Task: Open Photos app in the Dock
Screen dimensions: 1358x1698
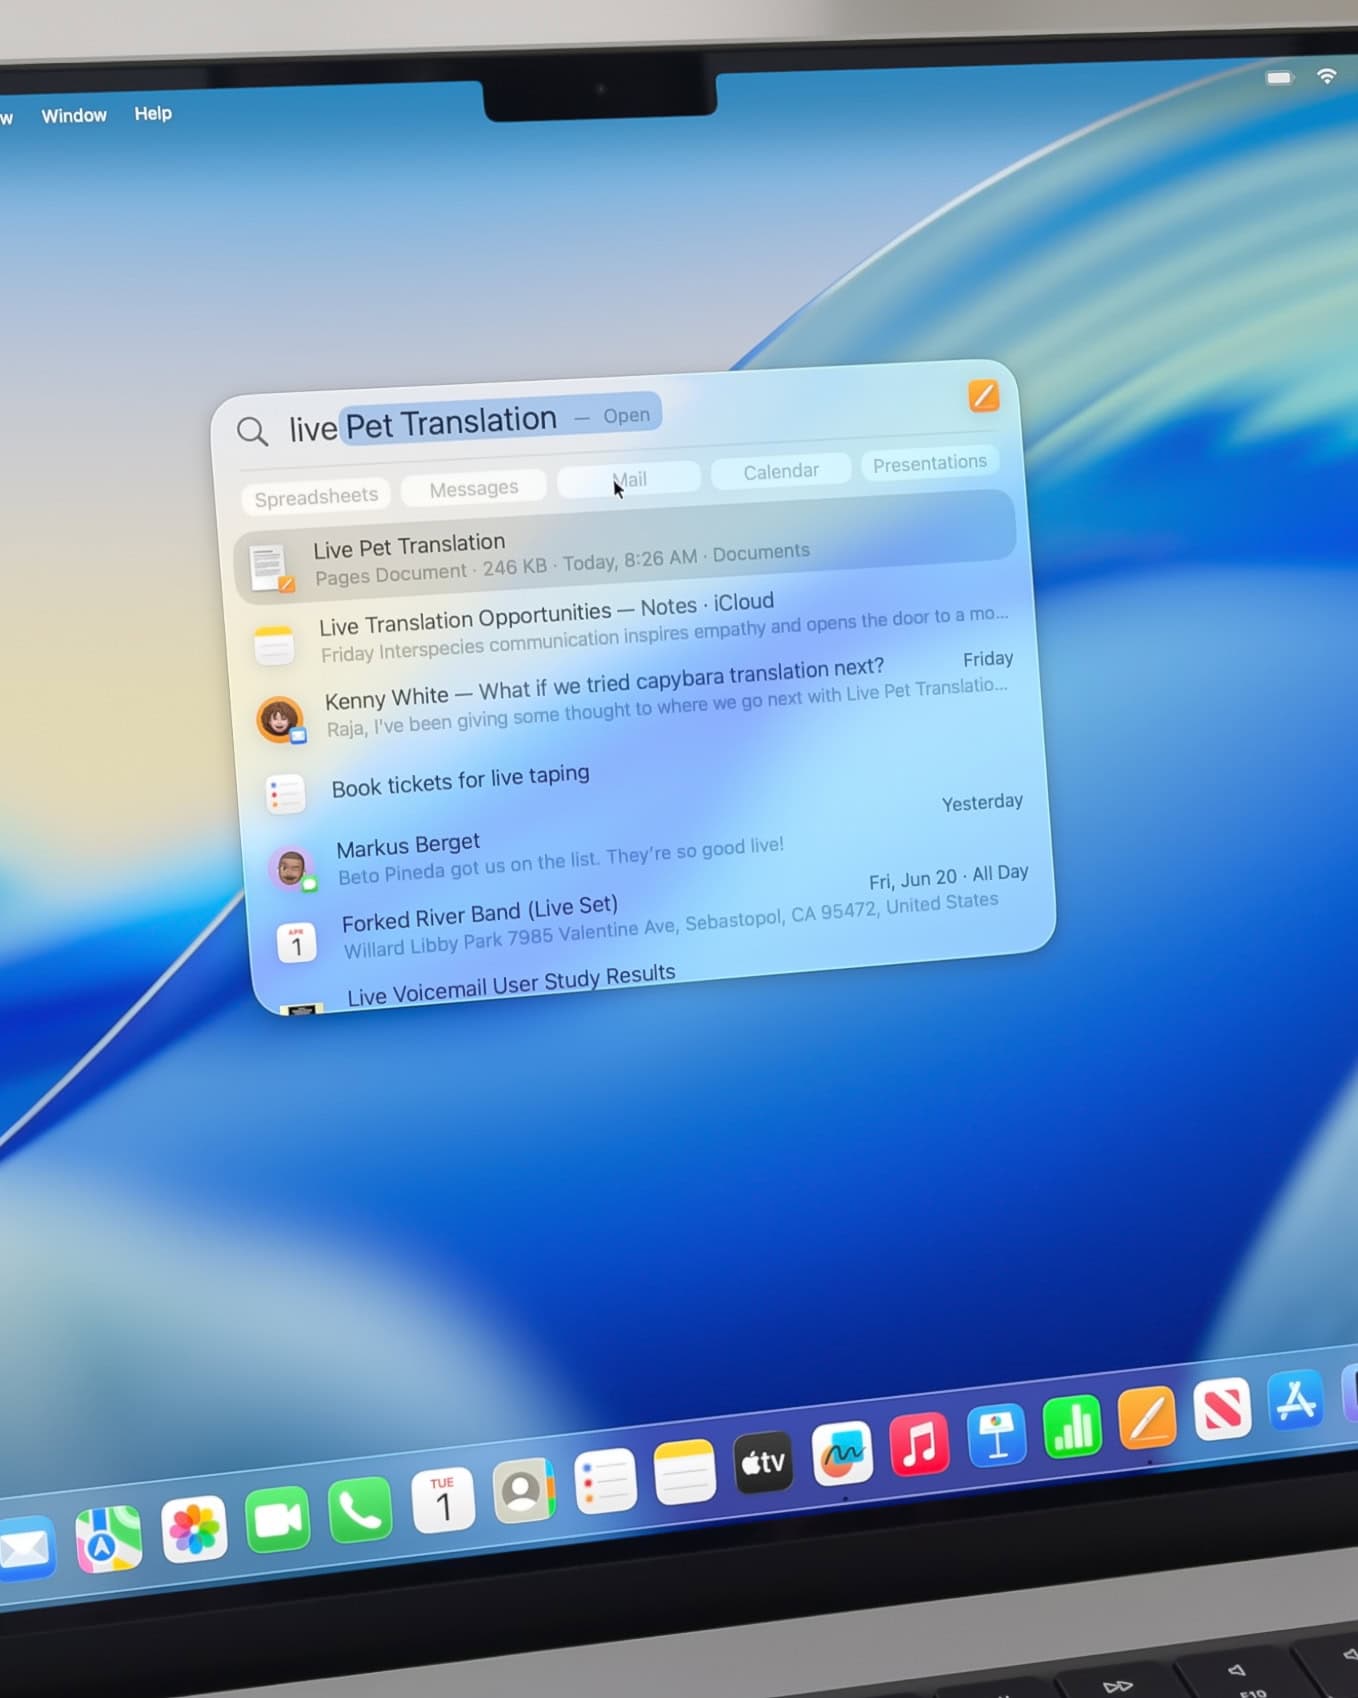Action: pos(194,1529)
